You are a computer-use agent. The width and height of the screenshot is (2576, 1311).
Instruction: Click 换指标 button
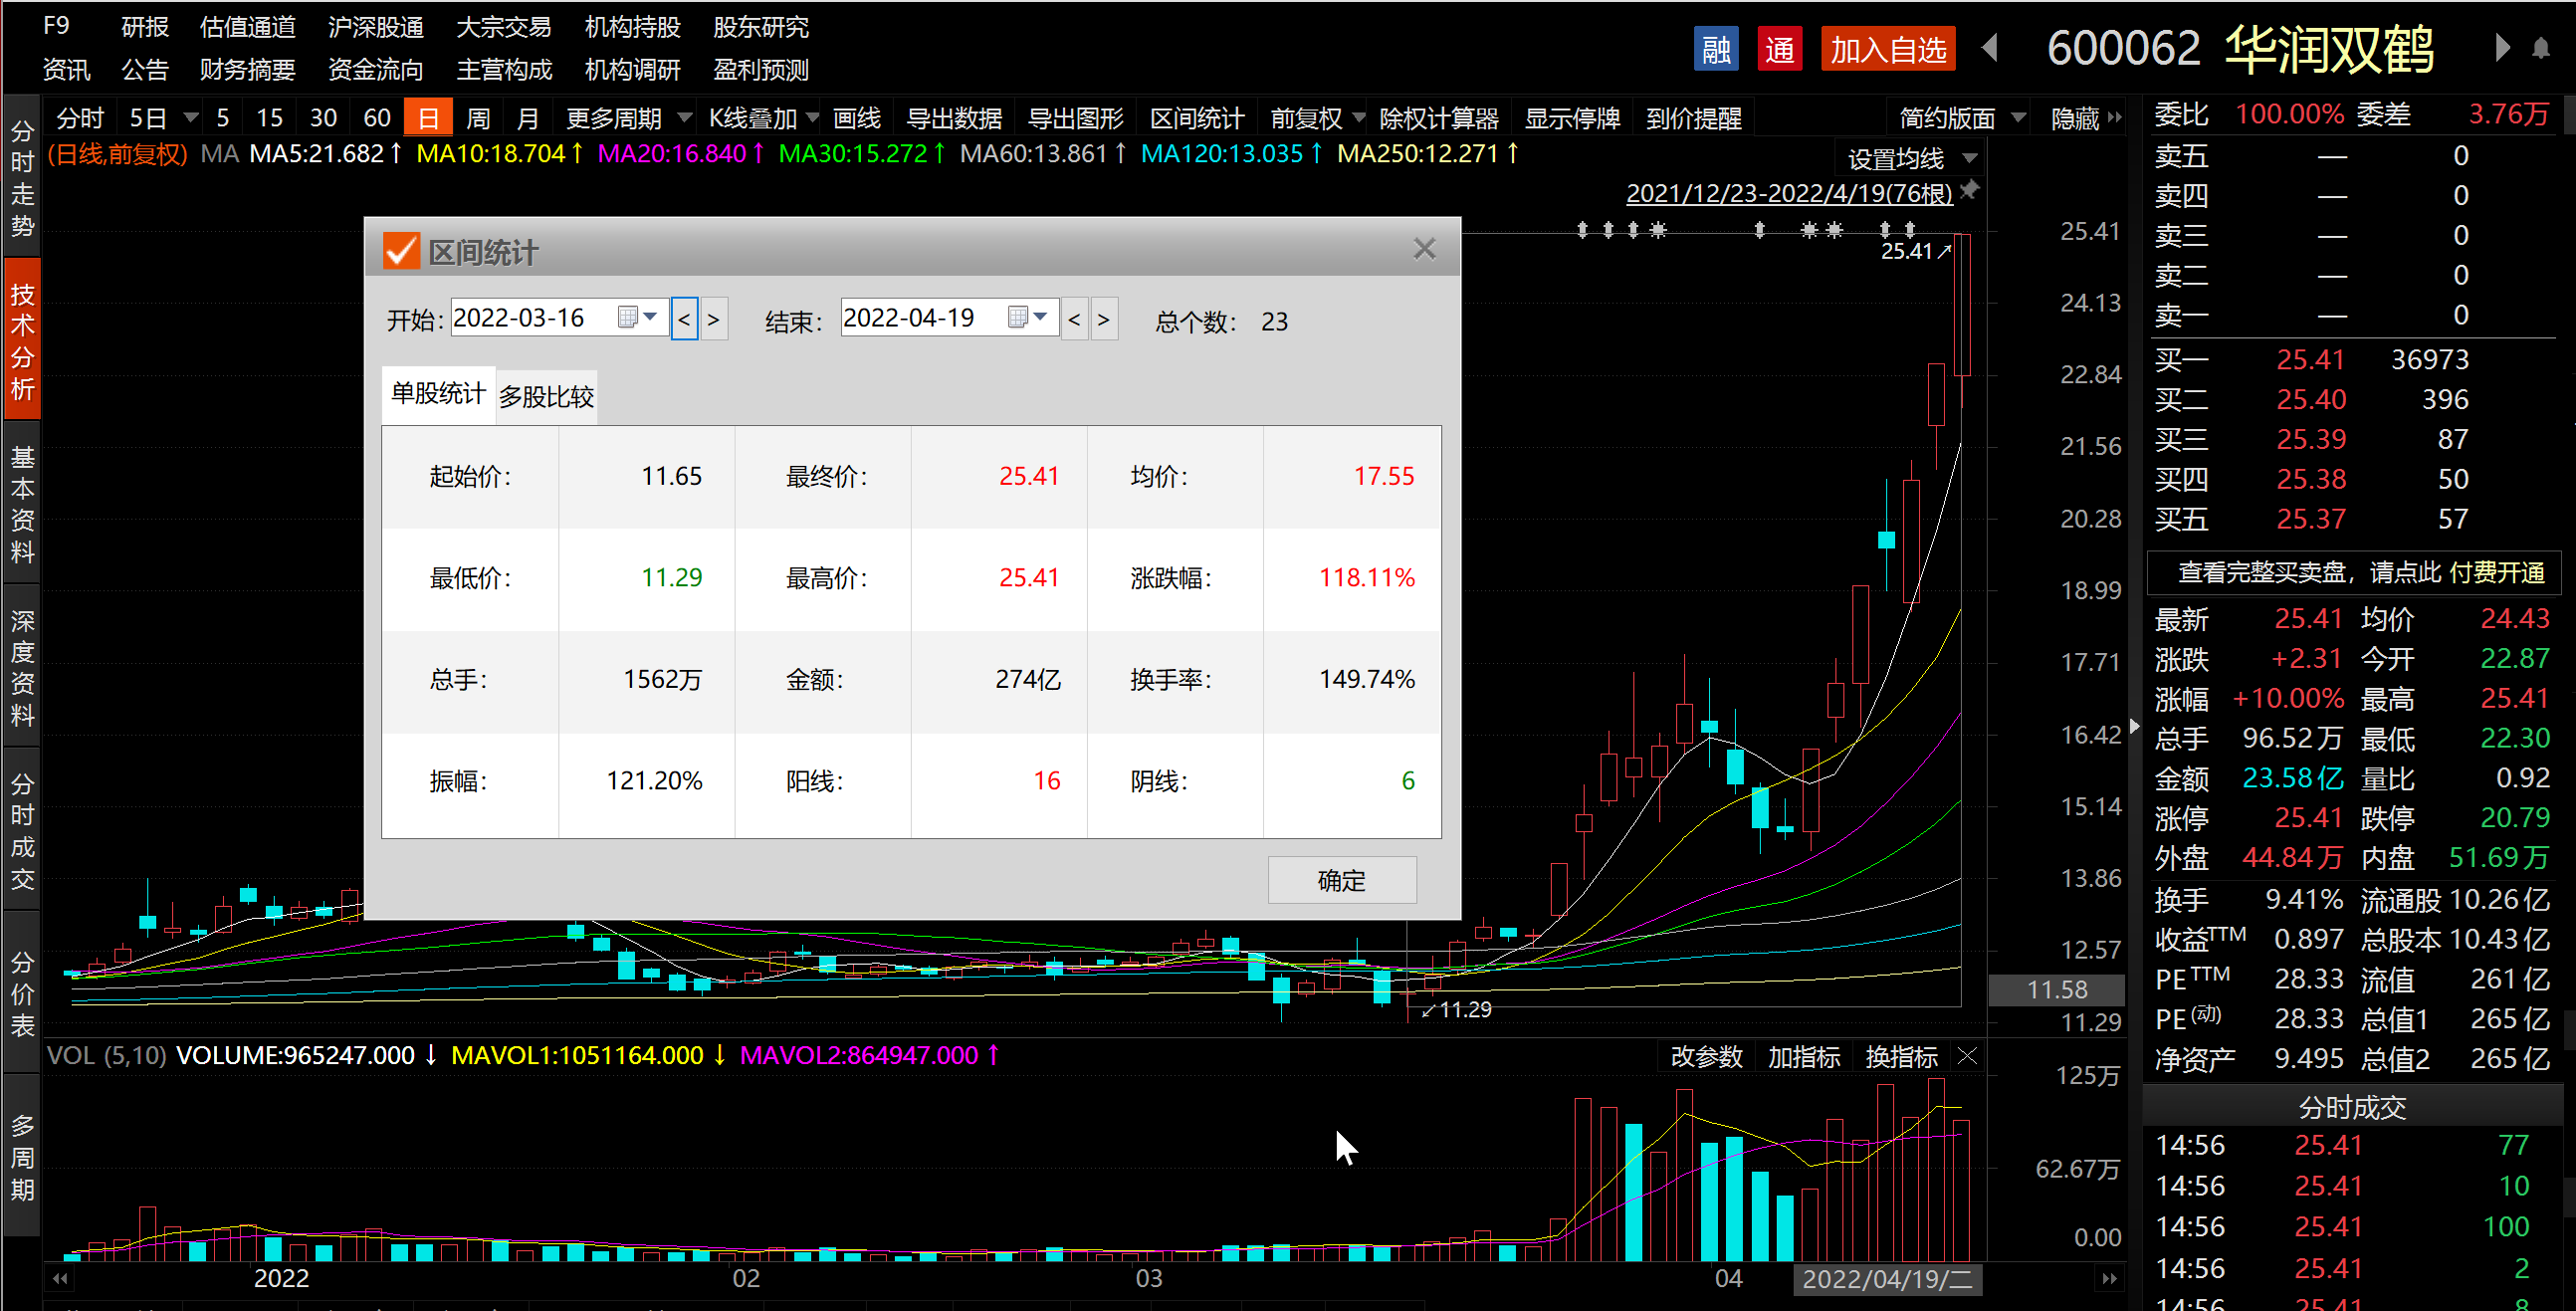[x=1901, y=1056]
